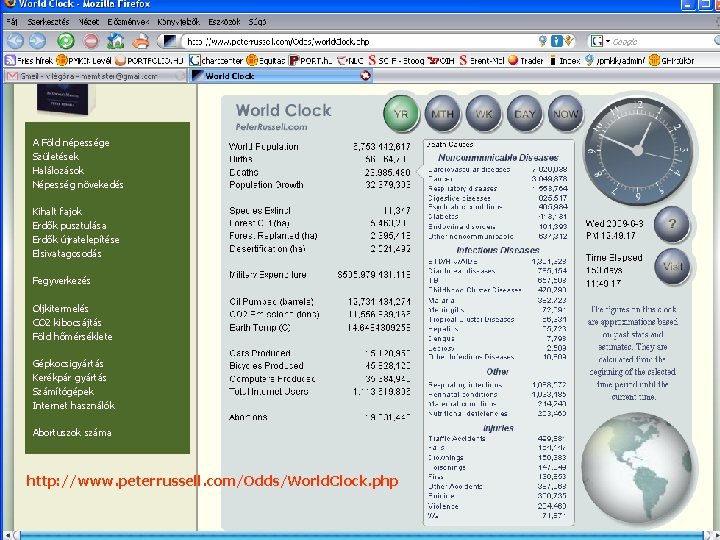Viewport: 720px width, 540px height.
Task: Click the 'Erdők pusztulása' sidebar text
Action: [69, 225]
